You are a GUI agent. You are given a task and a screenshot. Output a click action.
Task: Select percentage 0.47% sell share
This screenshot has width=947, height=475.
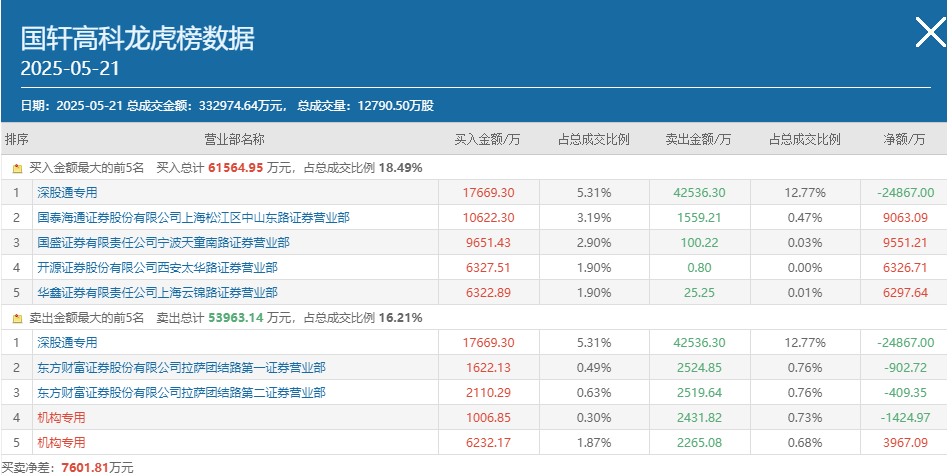point(805,218)
